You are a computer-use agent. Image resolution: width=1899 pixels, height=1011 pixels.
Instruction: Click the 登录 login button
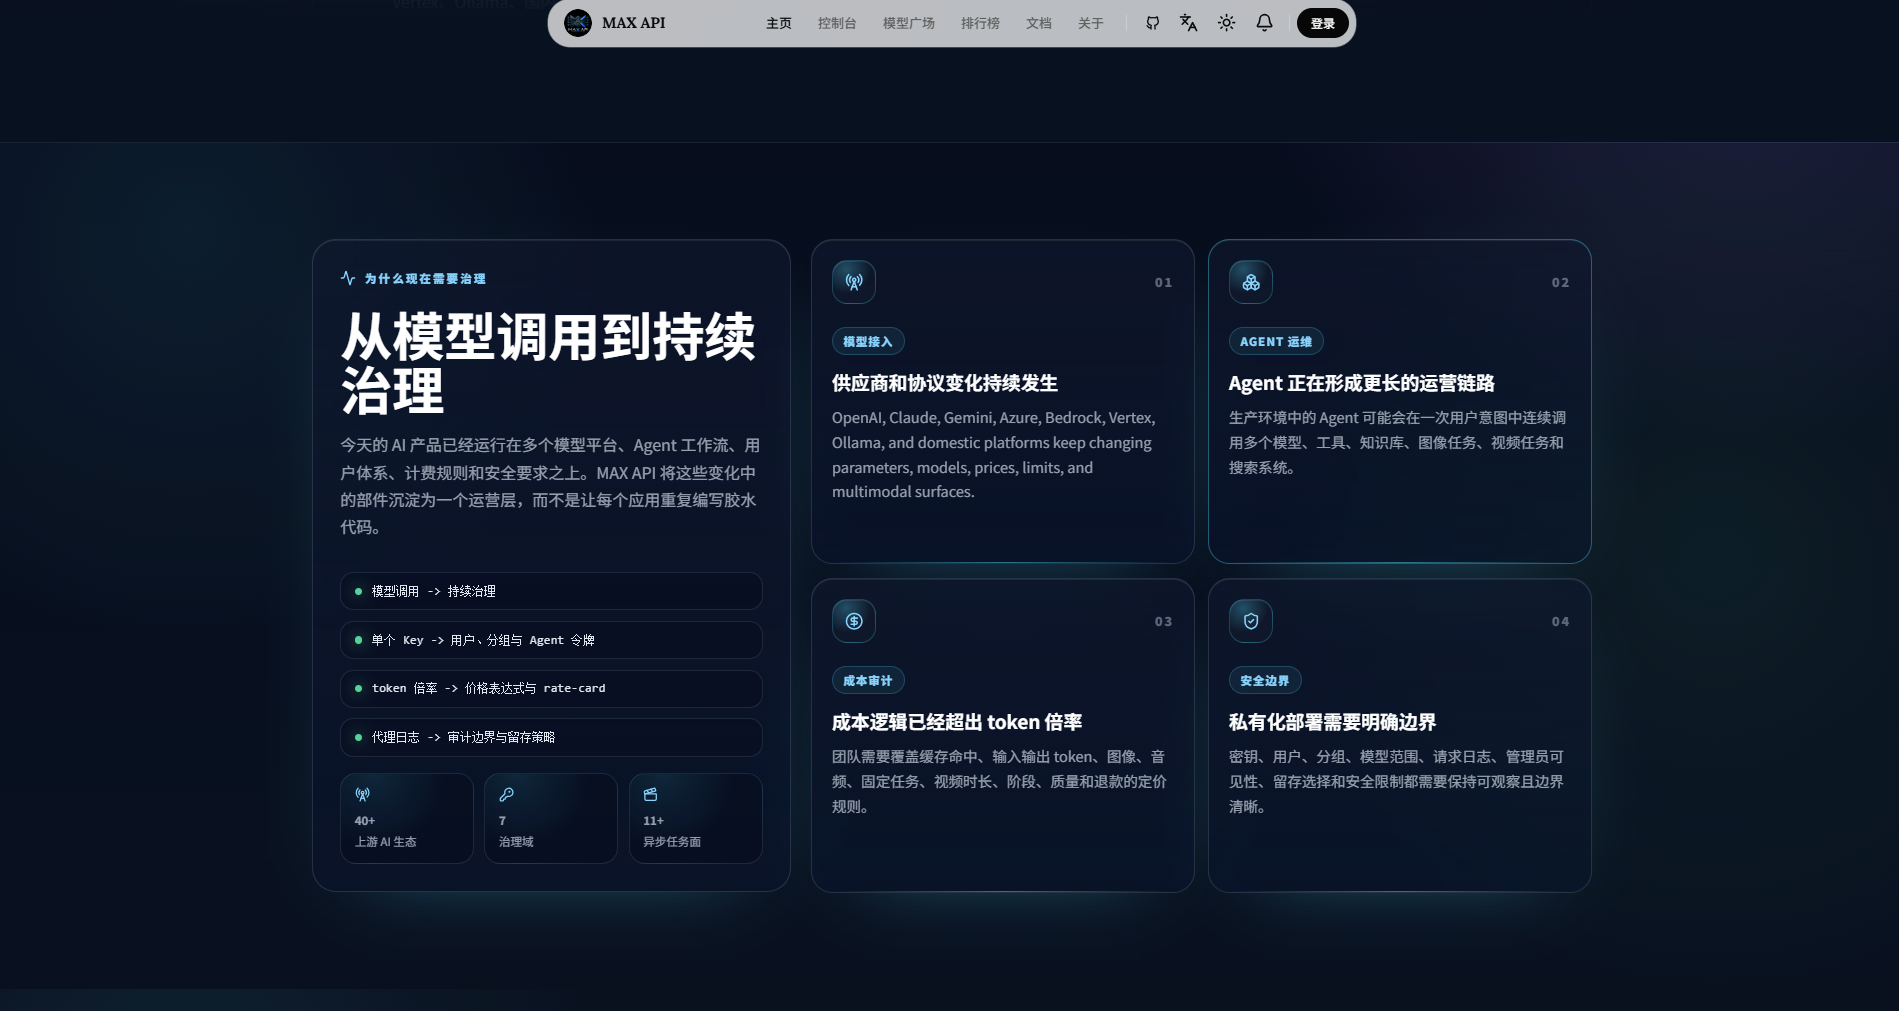pos(1322,23)
